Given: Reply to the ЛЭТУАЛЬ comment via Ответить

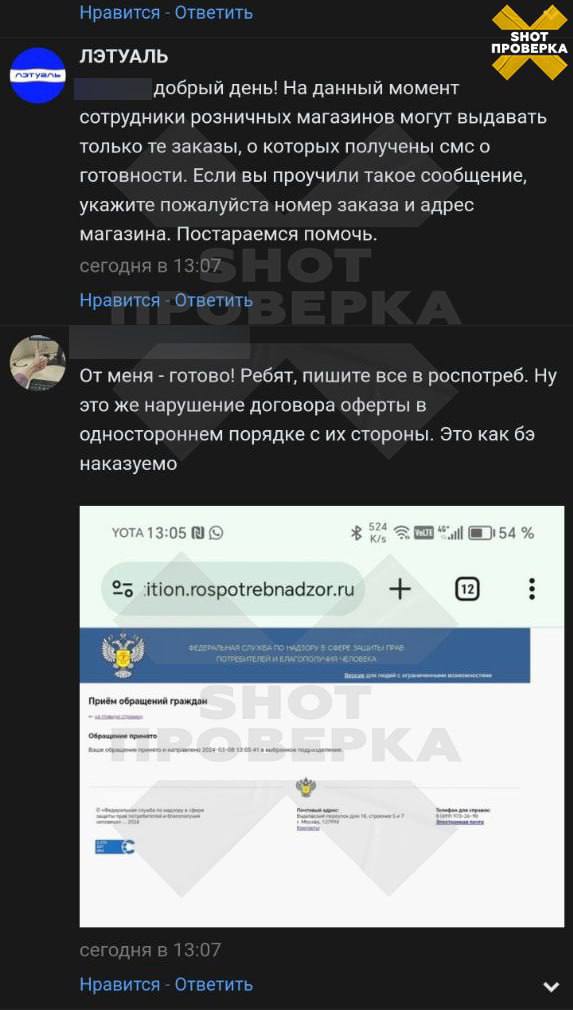Looking at the screenshot, I should click(x=214, y=300).
